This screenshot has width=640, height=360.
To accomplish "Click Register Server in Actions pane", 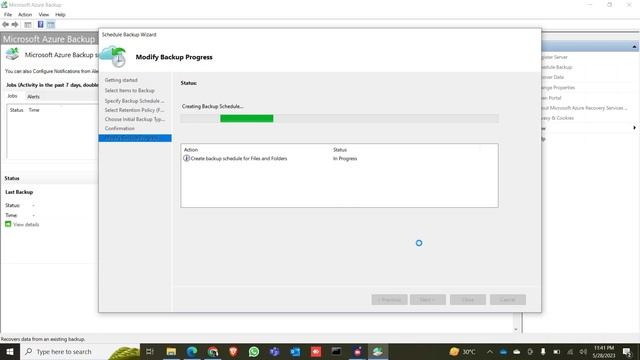I will tap(554, 57).
